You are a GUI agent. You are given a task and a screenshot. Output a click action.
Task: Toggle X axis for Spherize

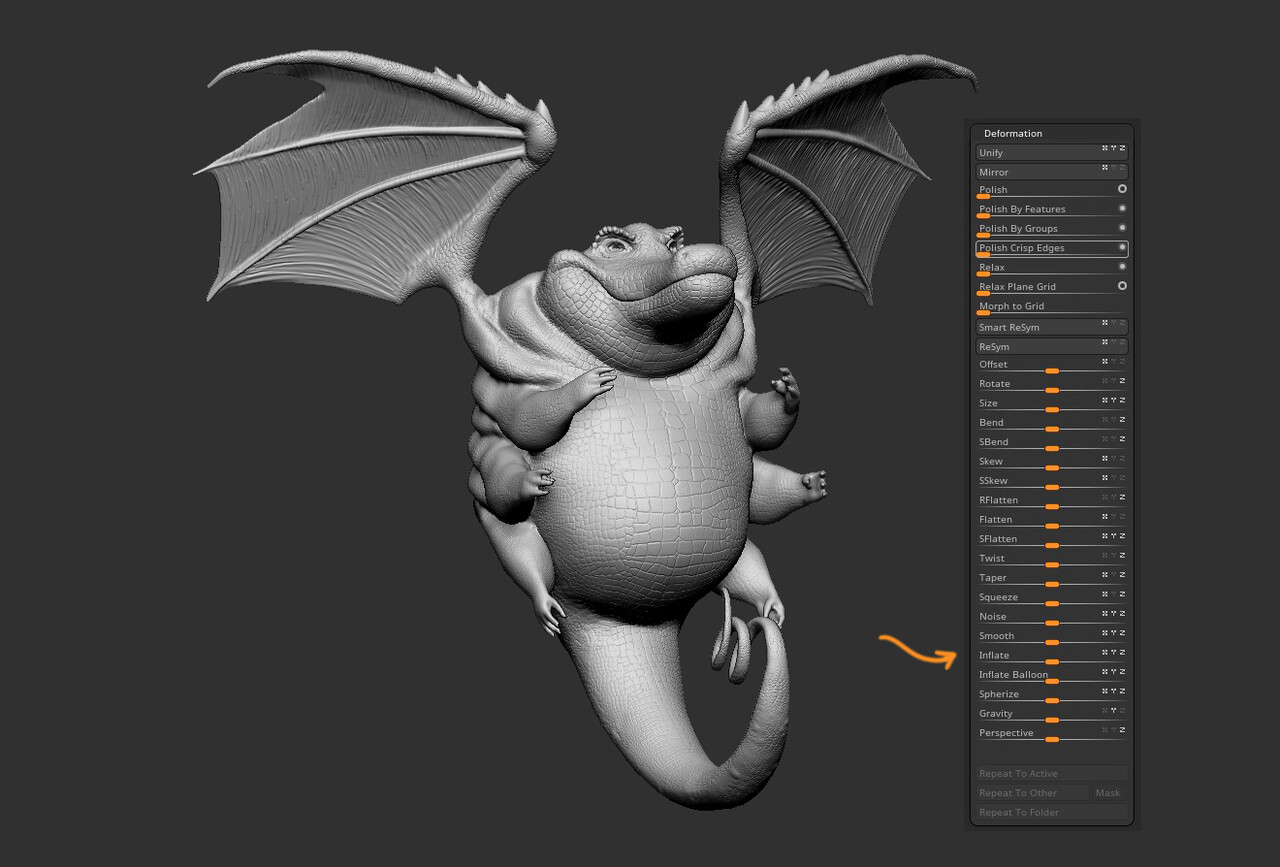tap(1105, 691)
